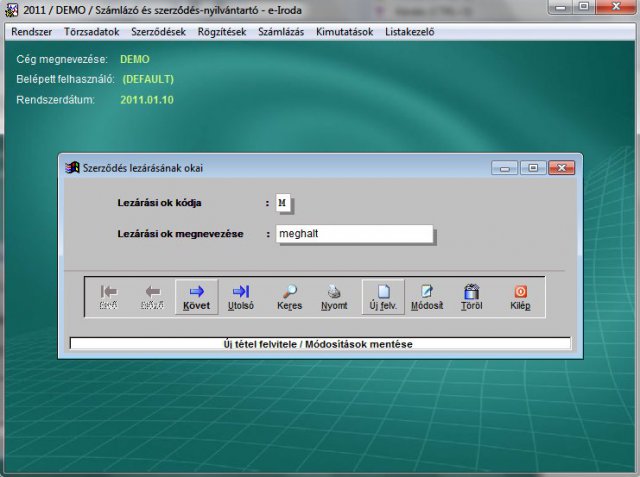This screenshot has height=477, width=640.
Task: Create a new entry with Új felv.
Action: pyautogui.click(x=384, y=296)
